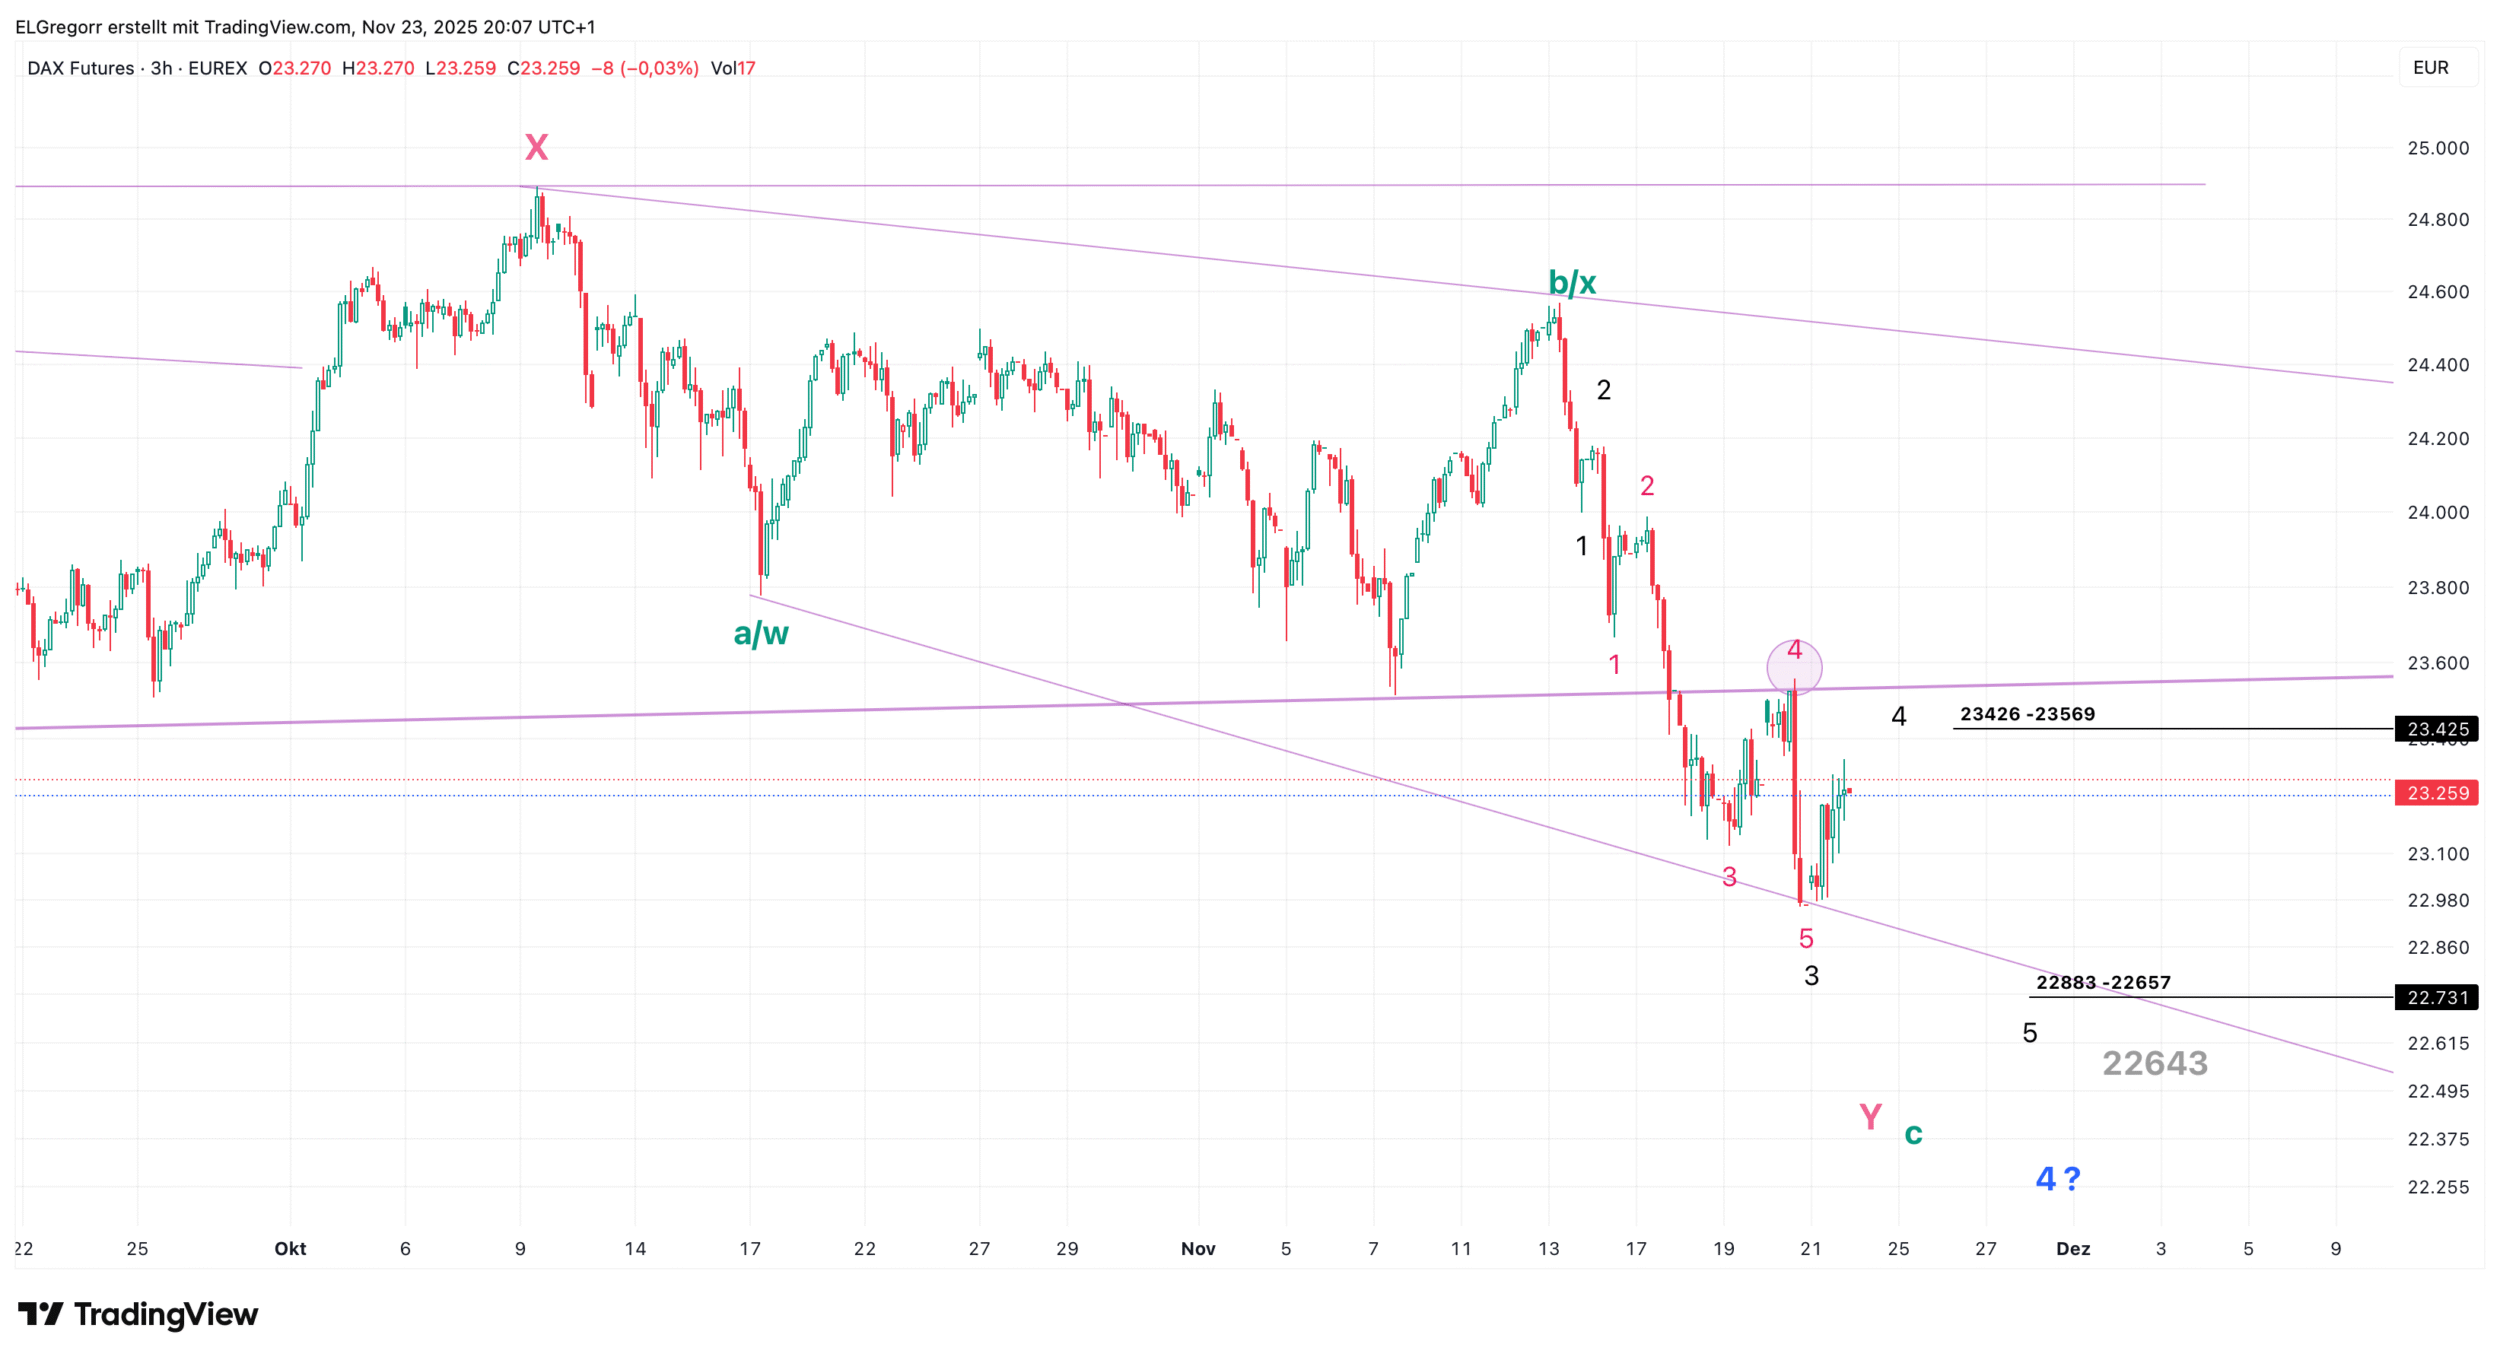Select the black 22.731 price axis label

pos(2437,997)
